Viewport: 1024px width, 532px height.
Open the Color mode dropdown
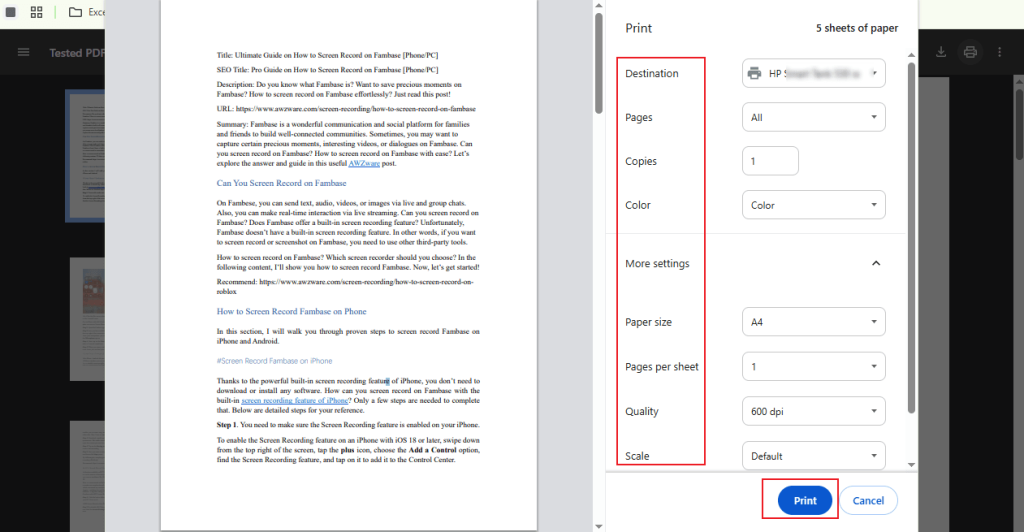(x=814, y=205)
